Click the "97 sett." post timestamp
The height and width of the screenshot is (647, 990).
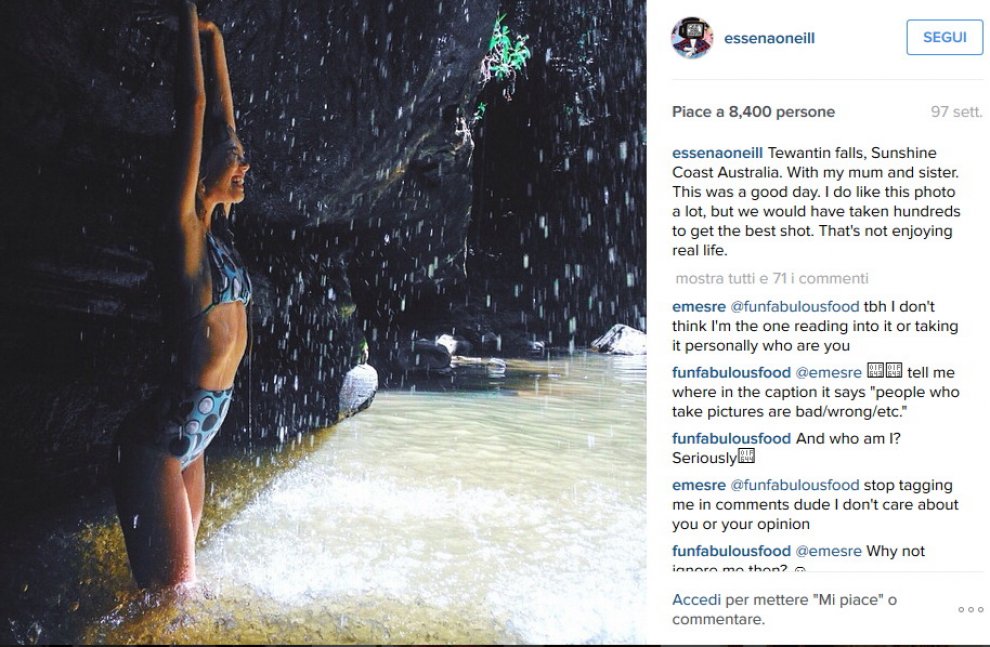(x=956, y=112)
